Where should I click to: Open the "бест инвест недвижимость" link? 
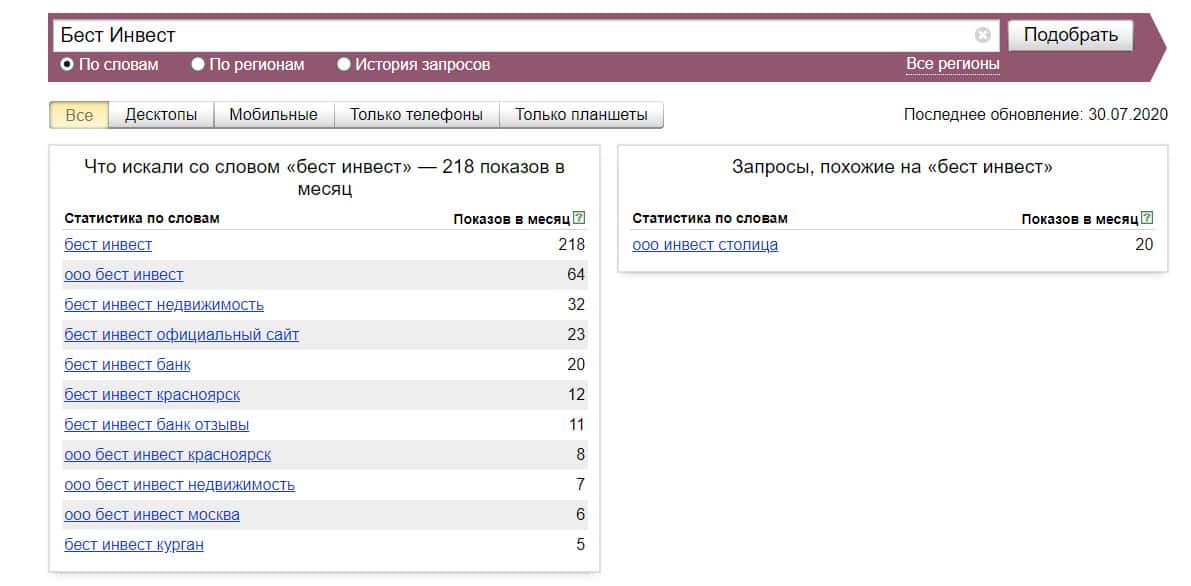pyautogui.click(x=164, y=304)
